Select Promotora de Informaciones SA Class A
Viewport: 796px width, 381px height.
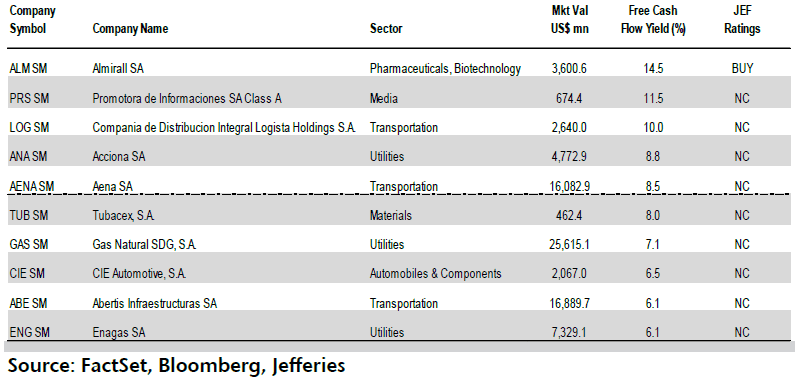(x=187, y=98)
